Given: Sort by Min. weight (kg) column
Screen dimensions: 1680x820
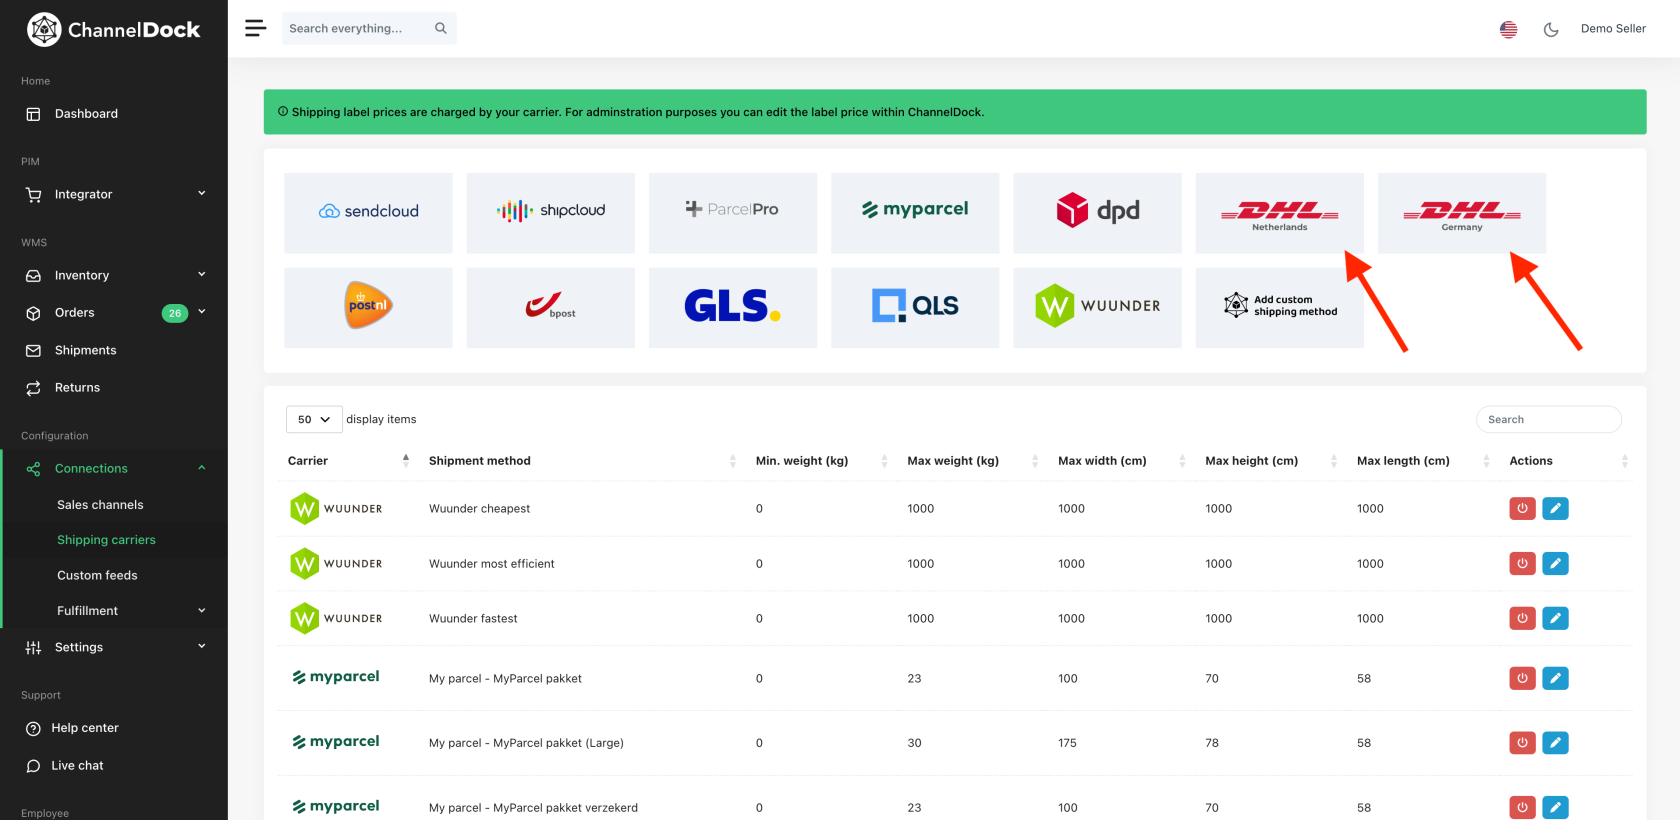Looking at the screenshot, I should point(821,461).
